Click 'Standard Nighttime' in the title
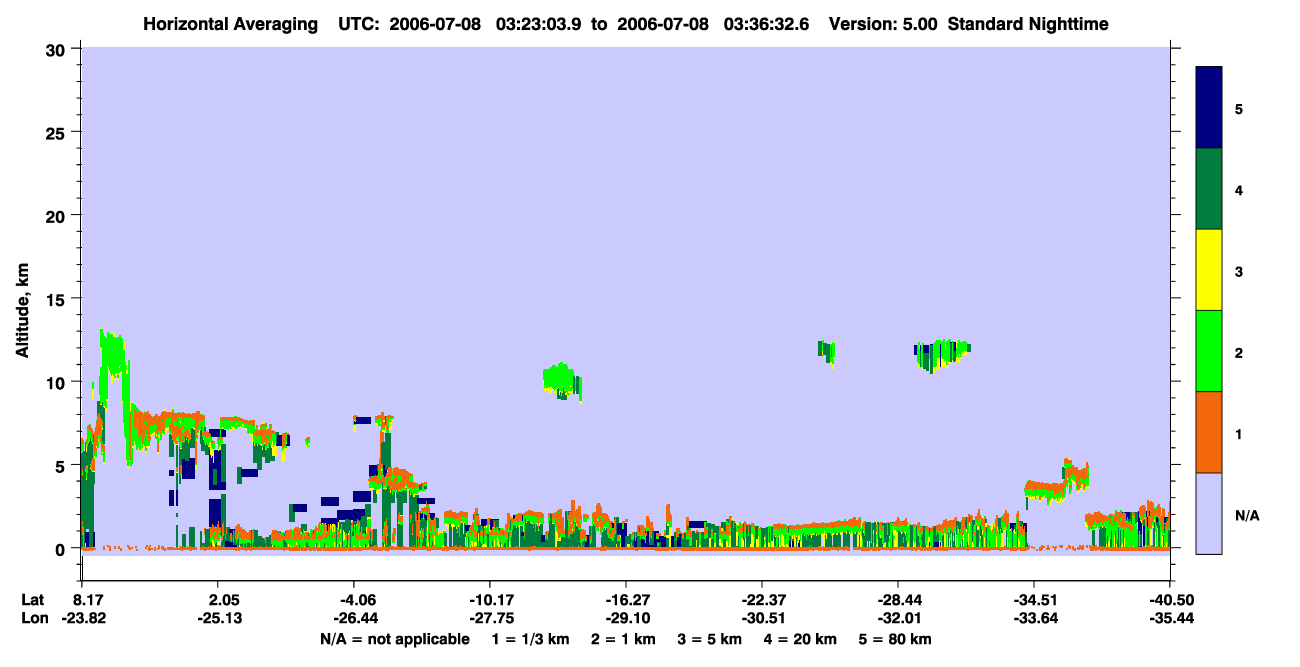The image size is (1300, 667). (x=1028, y=23)
